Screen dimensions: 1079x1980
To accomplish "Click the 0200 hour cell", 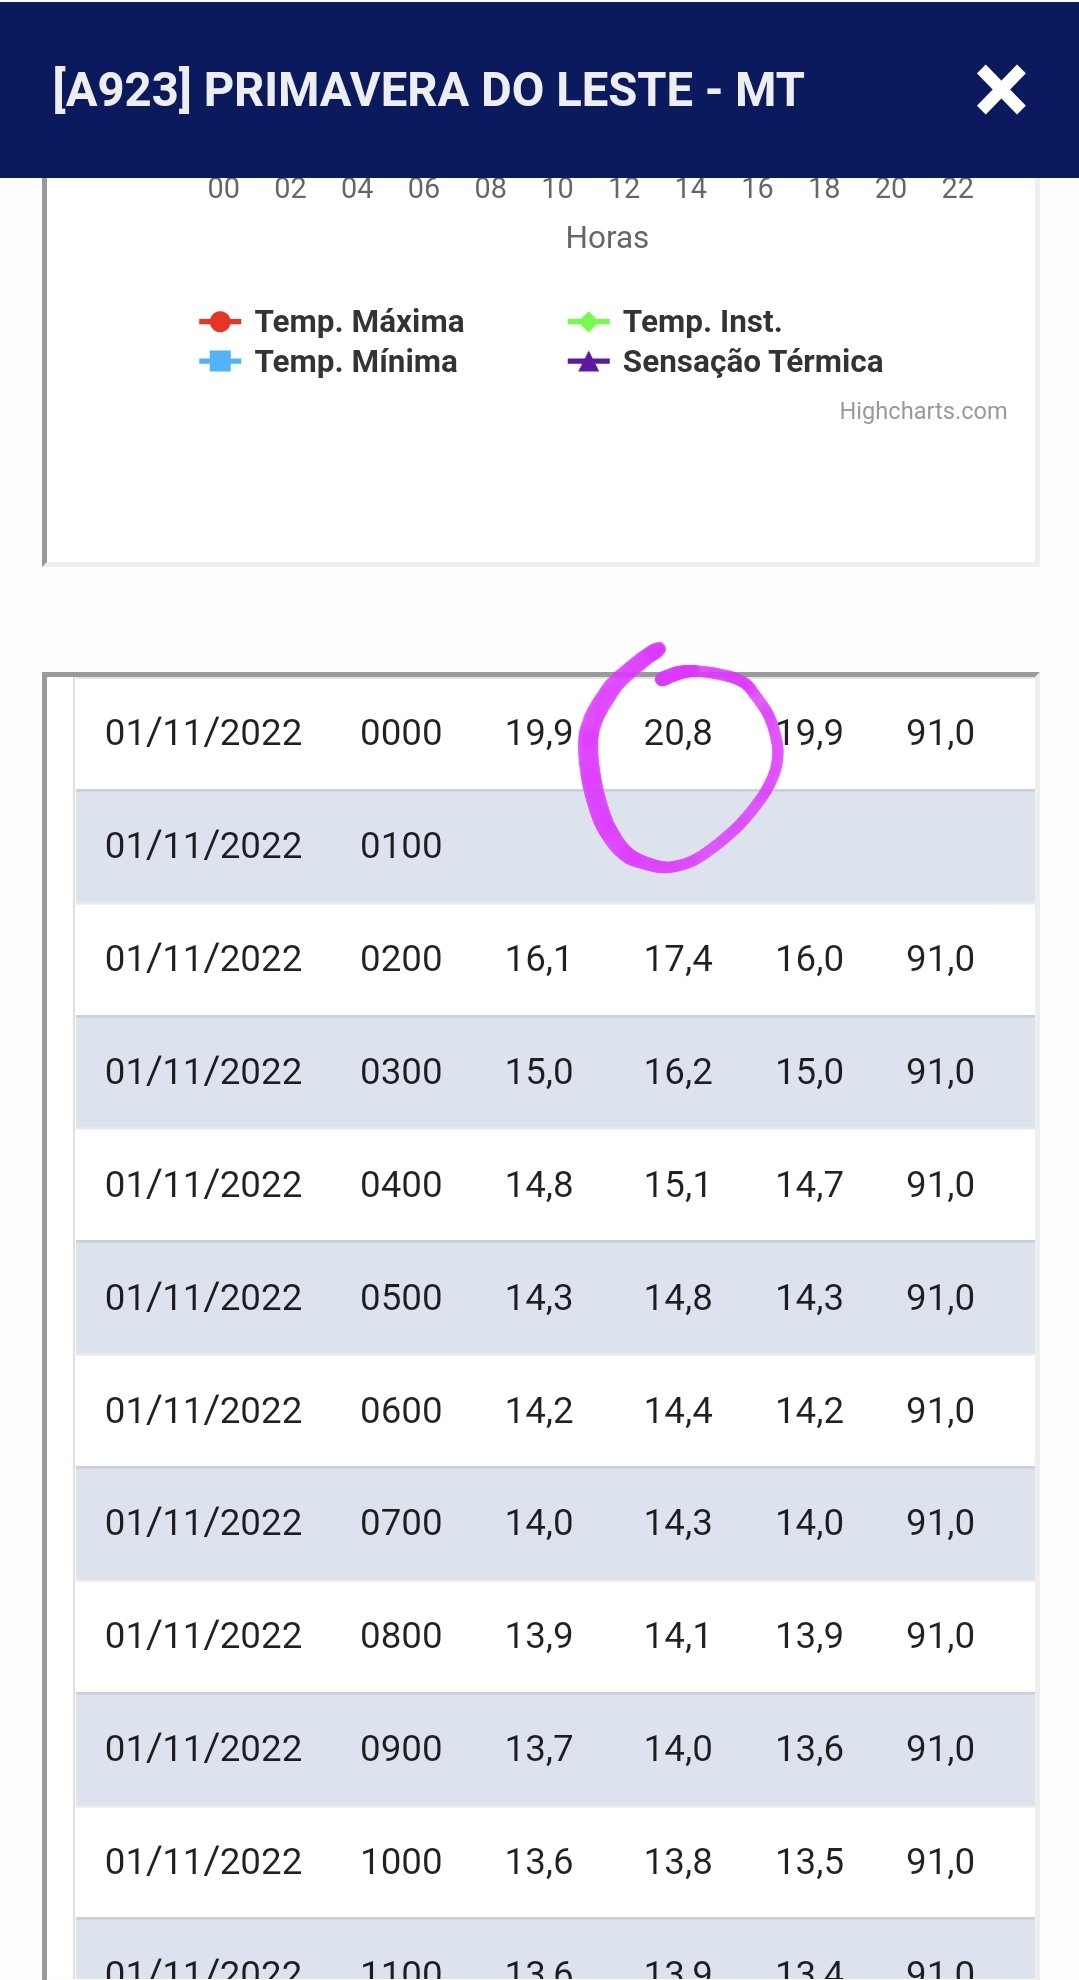I will coord(401,959).
